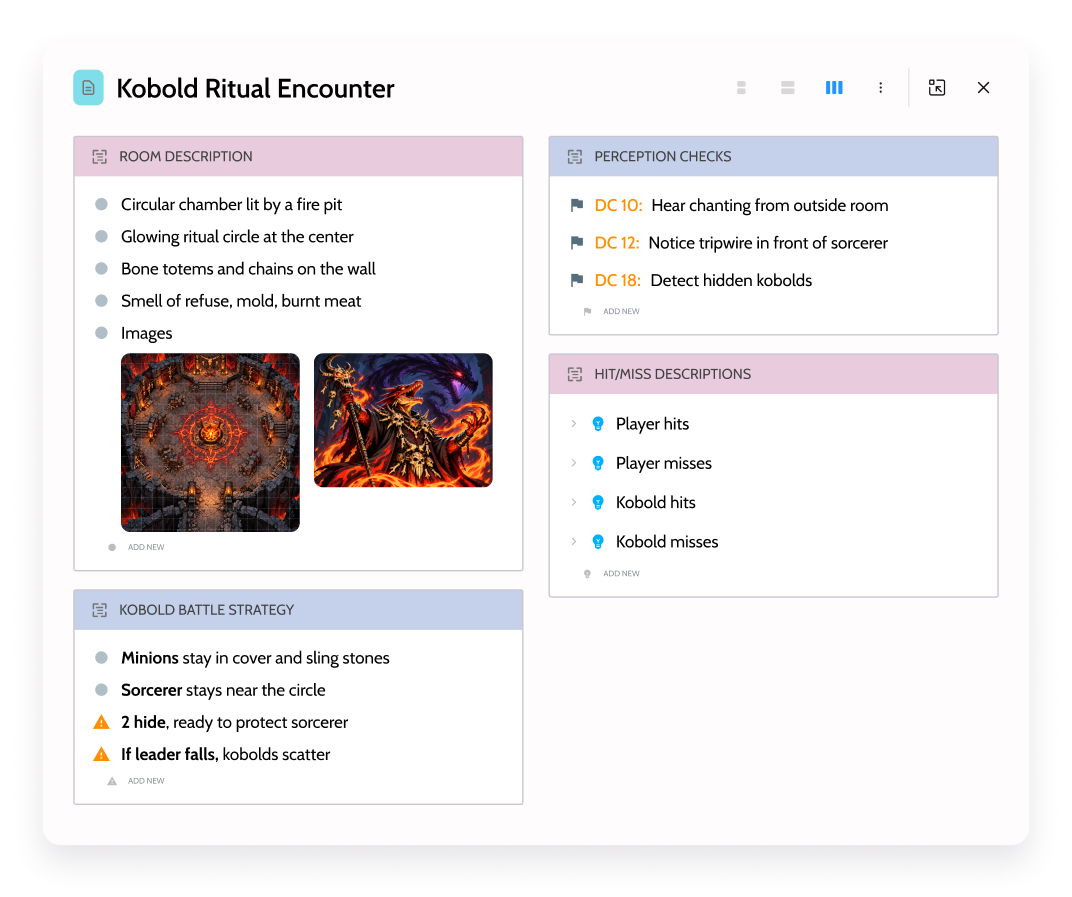The height and width of the screenshot is (897, 1072).
Task: Switch to two-row layout view
Action: click(x=788, y=88)
